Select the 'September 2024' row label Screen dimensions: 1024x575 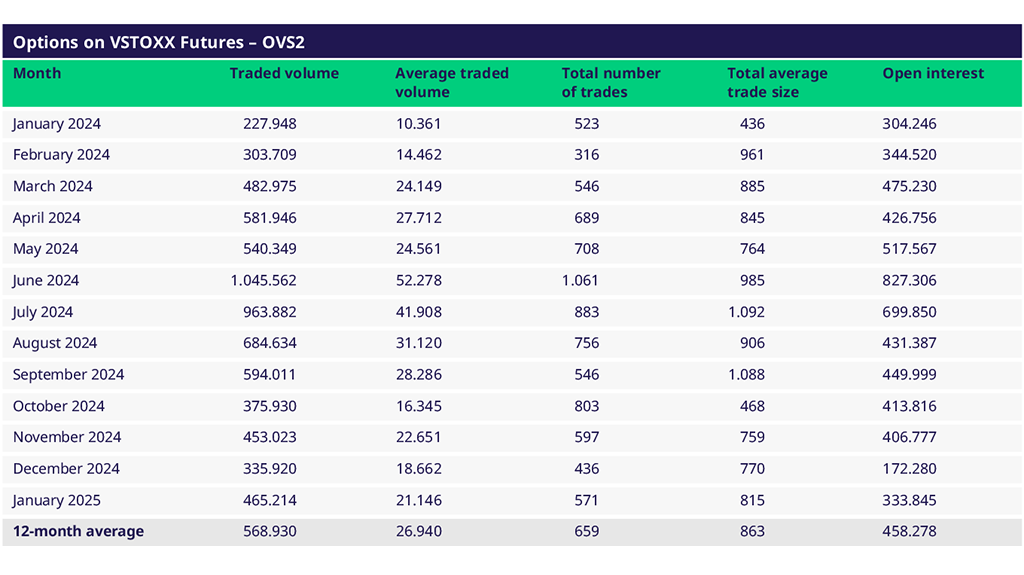69,375
